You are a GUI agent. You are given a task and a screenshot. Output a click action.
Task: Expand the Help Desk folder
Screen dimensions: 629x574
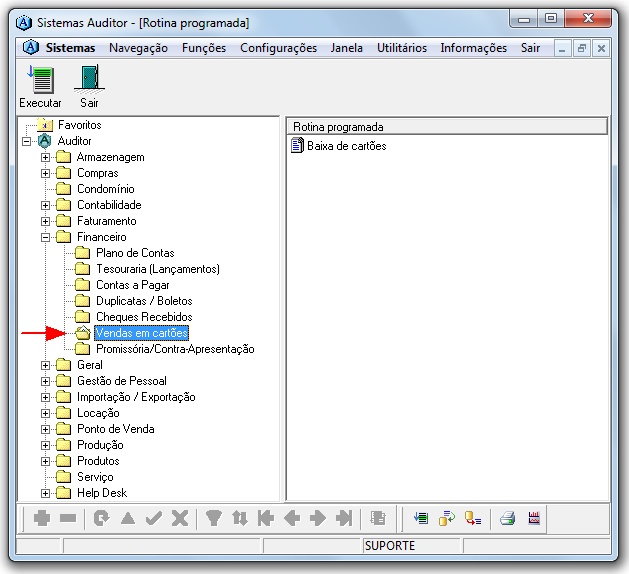(x=45, y=493)
